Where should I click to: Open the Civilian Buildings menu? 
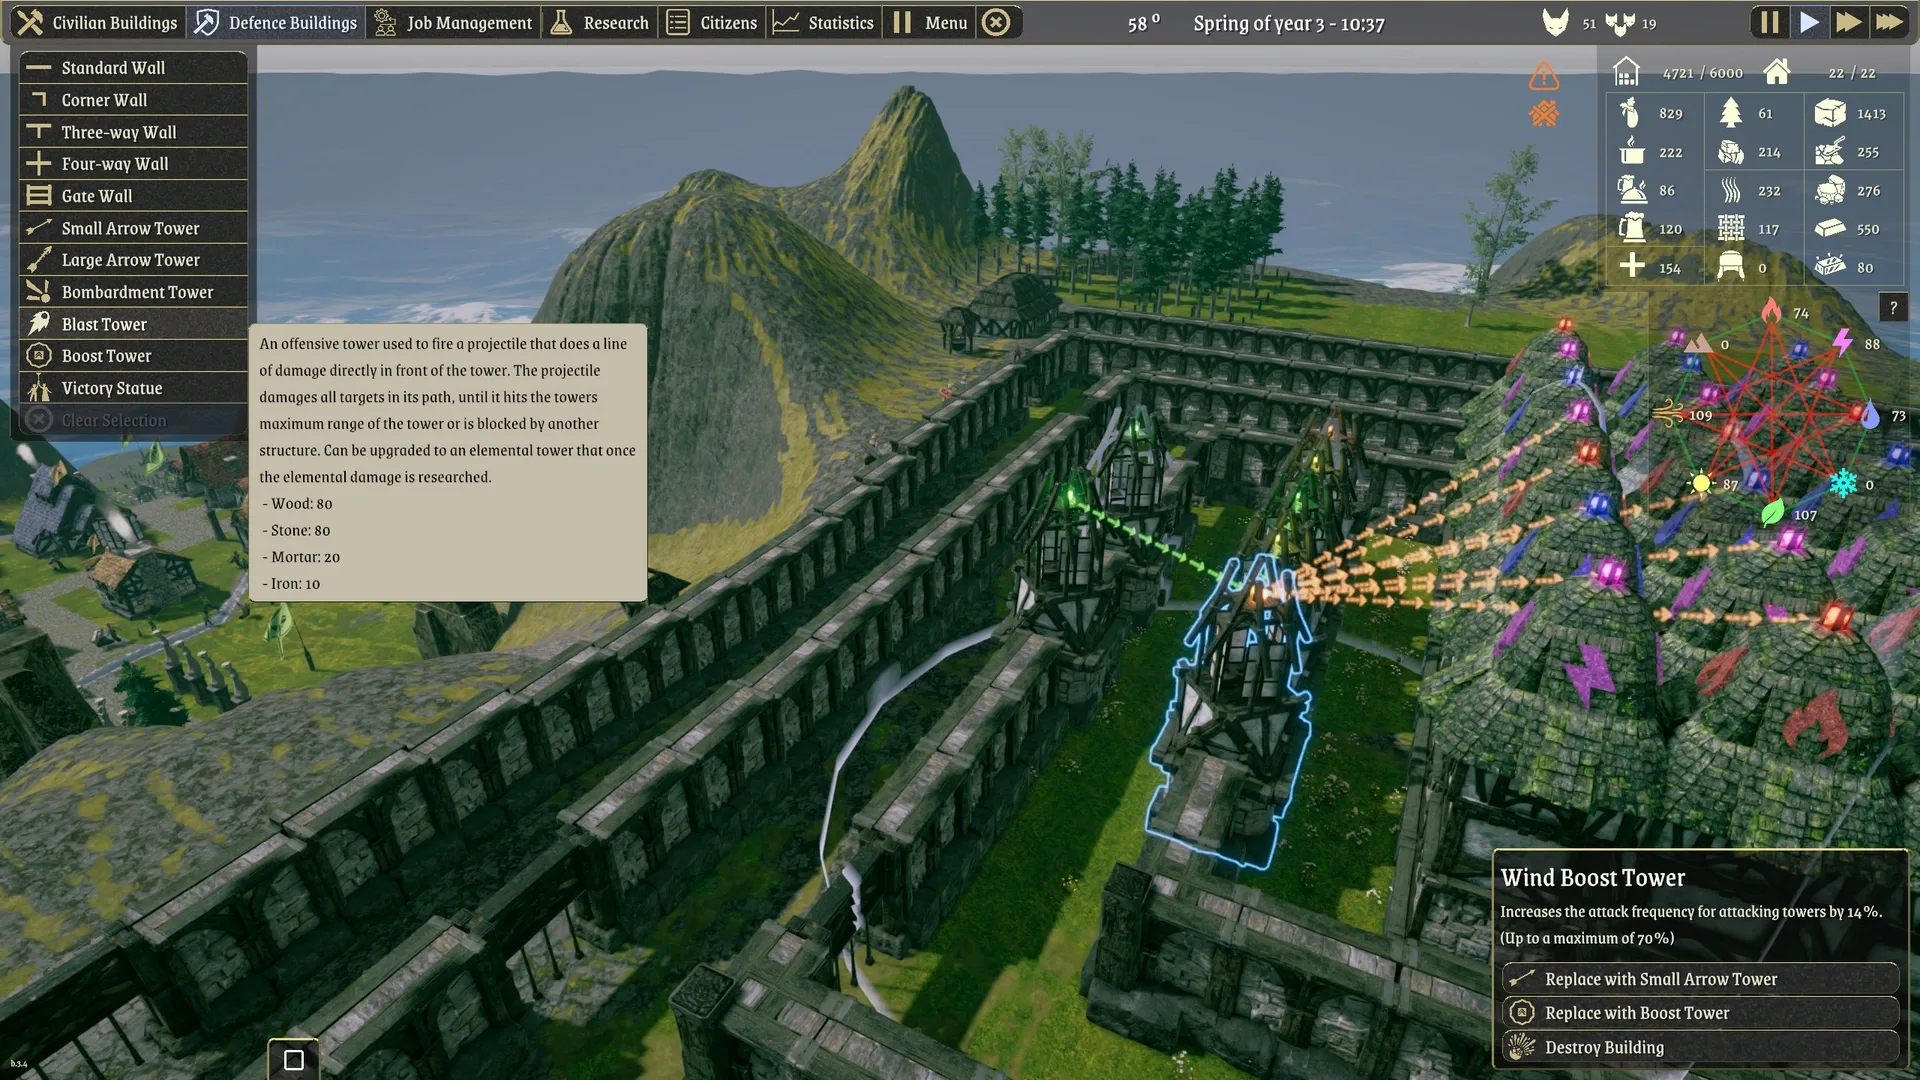click(97, 22)
